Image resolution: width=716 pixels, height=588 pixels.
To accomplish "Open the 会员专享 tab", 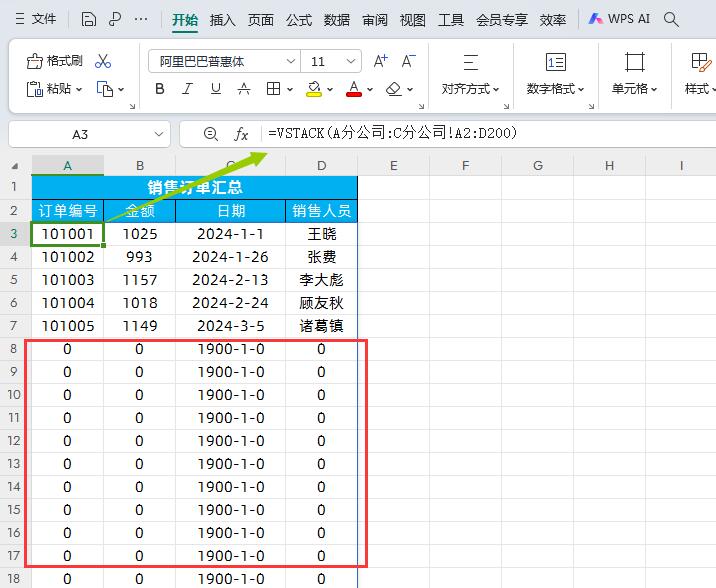I will 502,20.
